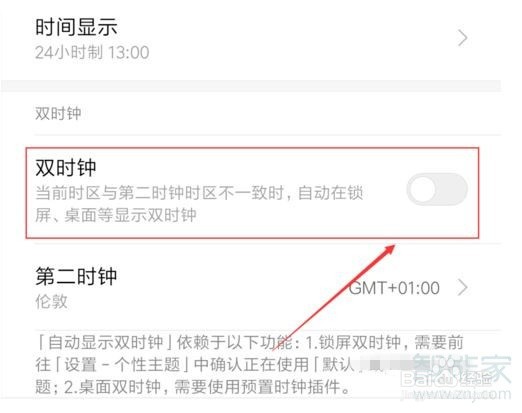Viewport: 522px width, 413px height.
Task: Click the 双时钟 section header
Action: tap(58, 113)
